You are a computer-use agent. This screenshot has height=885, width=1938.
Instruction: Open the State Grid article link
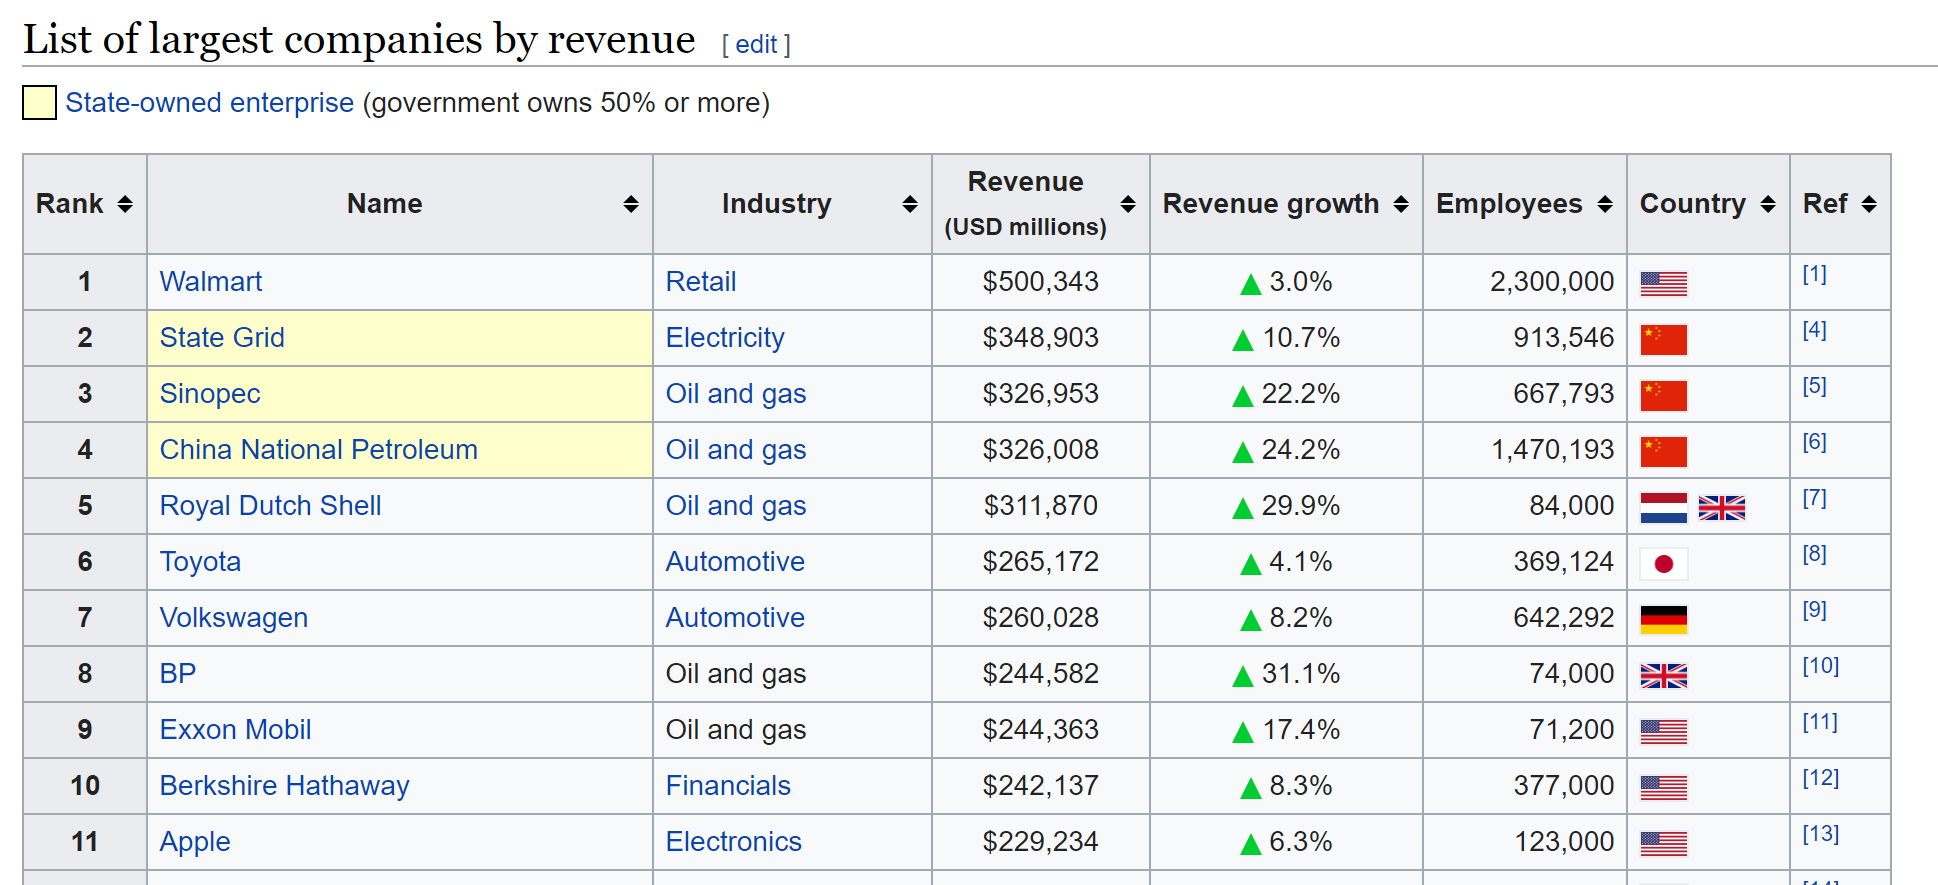pyautogui.click(x=222, y=338)
